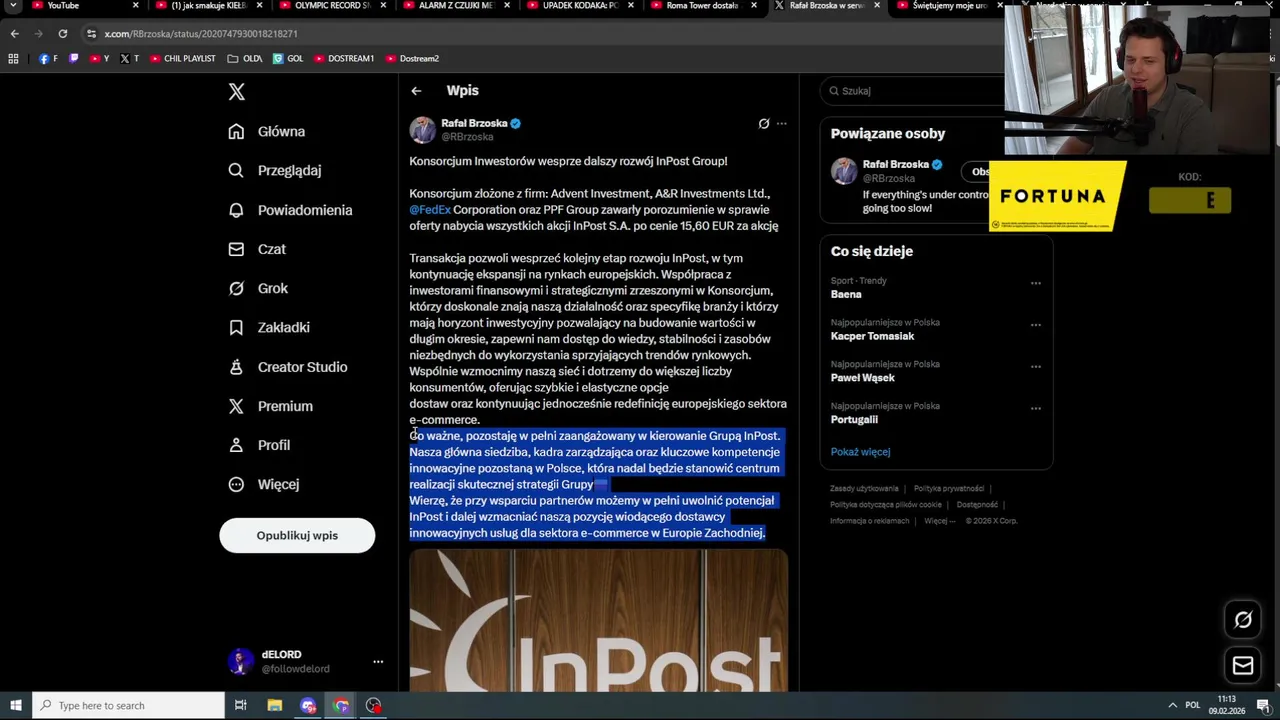Screen dimensions: 1280x720
Task: Open Profil page
Action: [259, 445]
